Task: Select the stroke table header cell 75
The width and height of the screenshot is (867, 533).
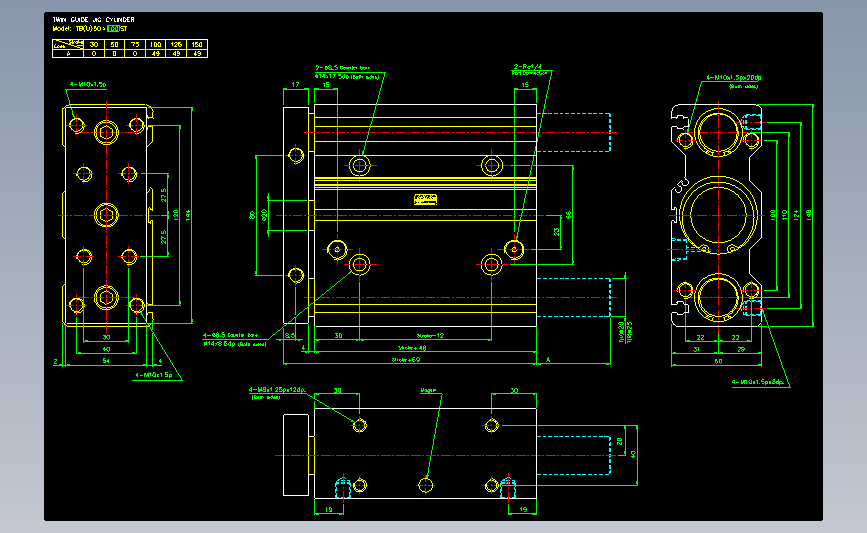Action: click(x=135, y=44)
